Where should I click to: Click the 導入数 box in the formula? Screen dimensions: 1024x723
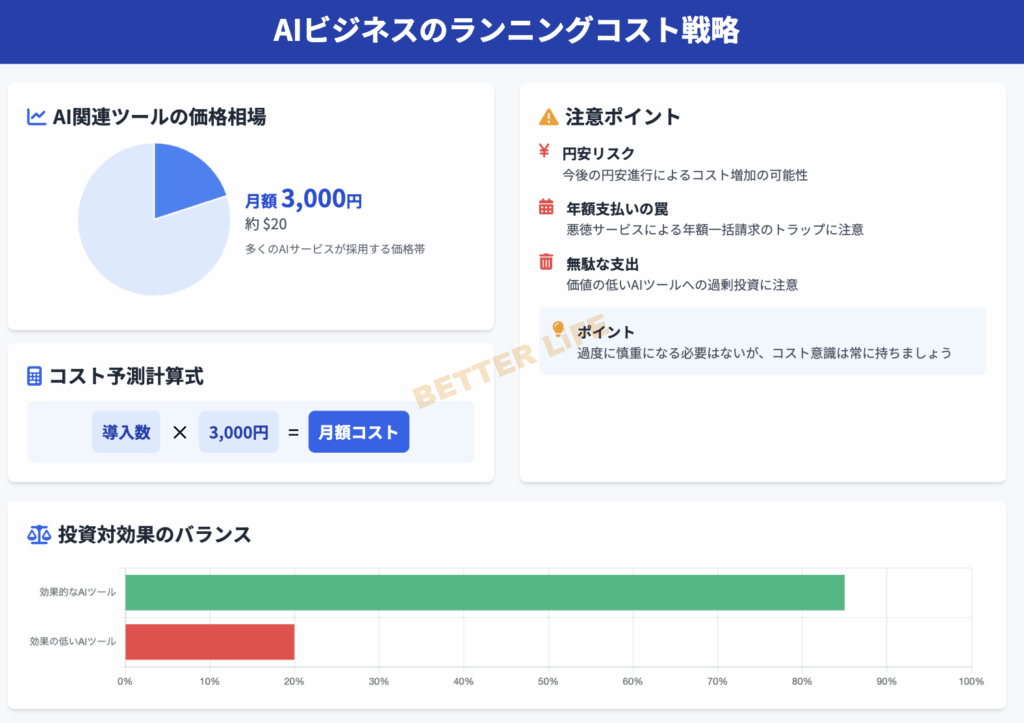click(126, 432)
